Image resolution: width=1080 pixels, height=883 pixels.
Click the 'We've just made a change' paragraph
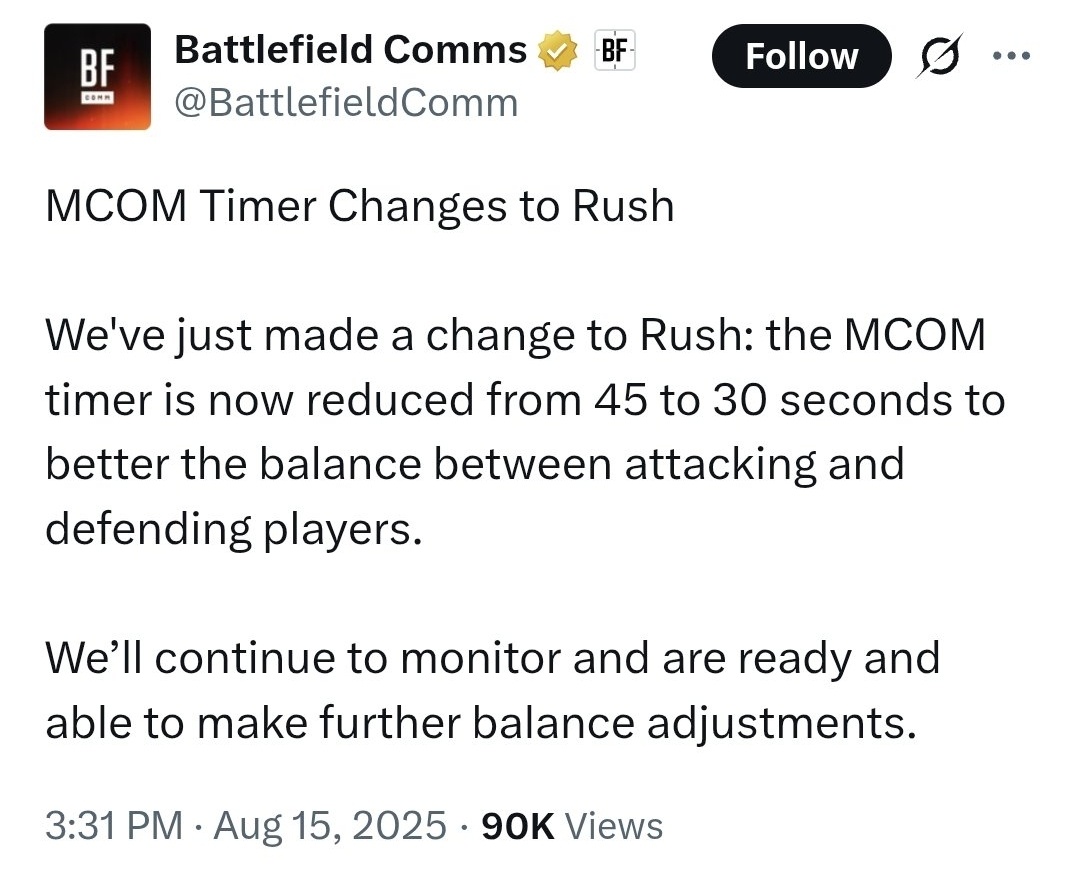point(525,432)
